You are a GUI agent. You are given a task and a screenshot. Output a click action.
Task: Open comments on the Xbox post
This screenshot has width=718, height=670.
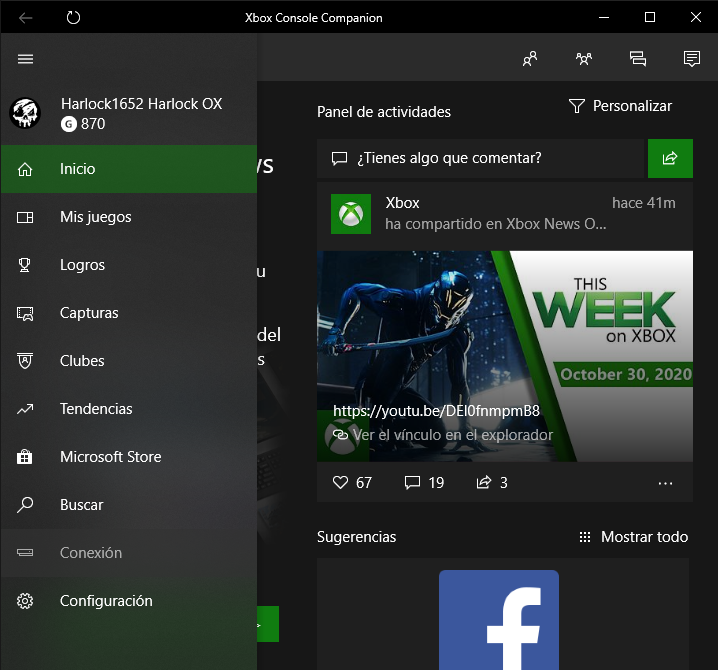coord(412,482)
